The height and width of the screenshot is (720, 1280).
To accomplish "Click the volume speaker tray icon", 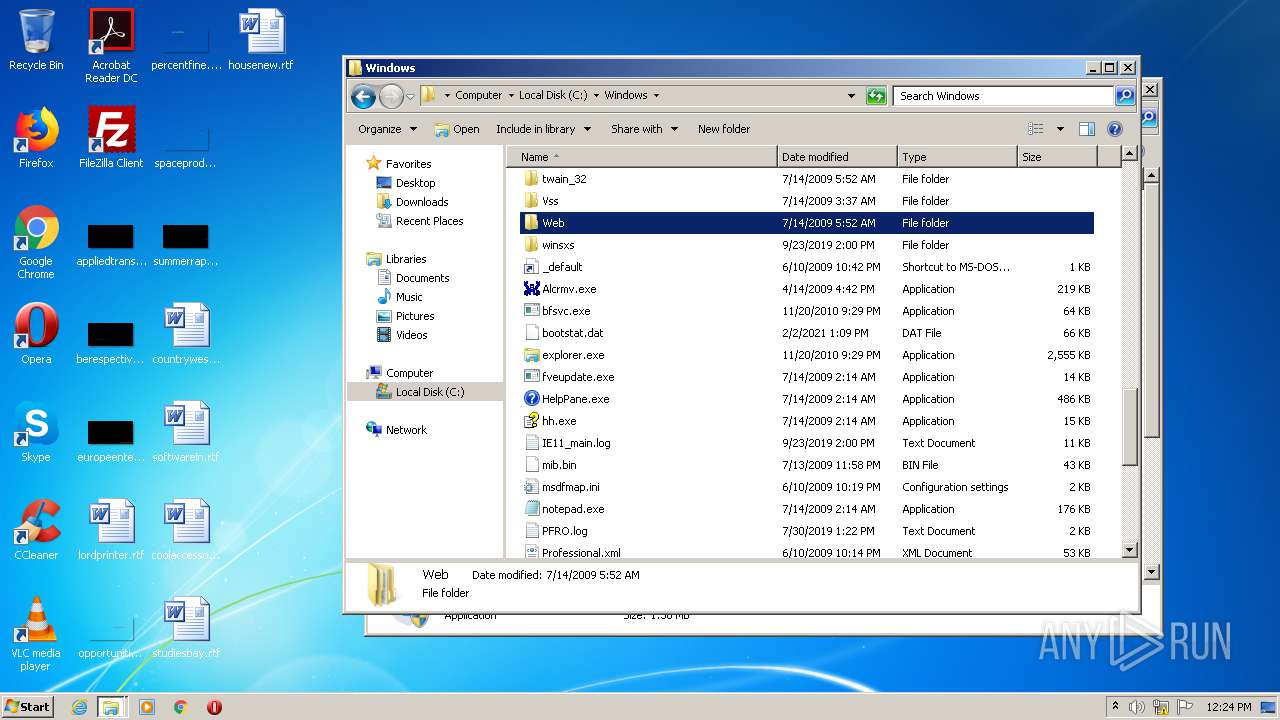I will (x=1137, y=707).
